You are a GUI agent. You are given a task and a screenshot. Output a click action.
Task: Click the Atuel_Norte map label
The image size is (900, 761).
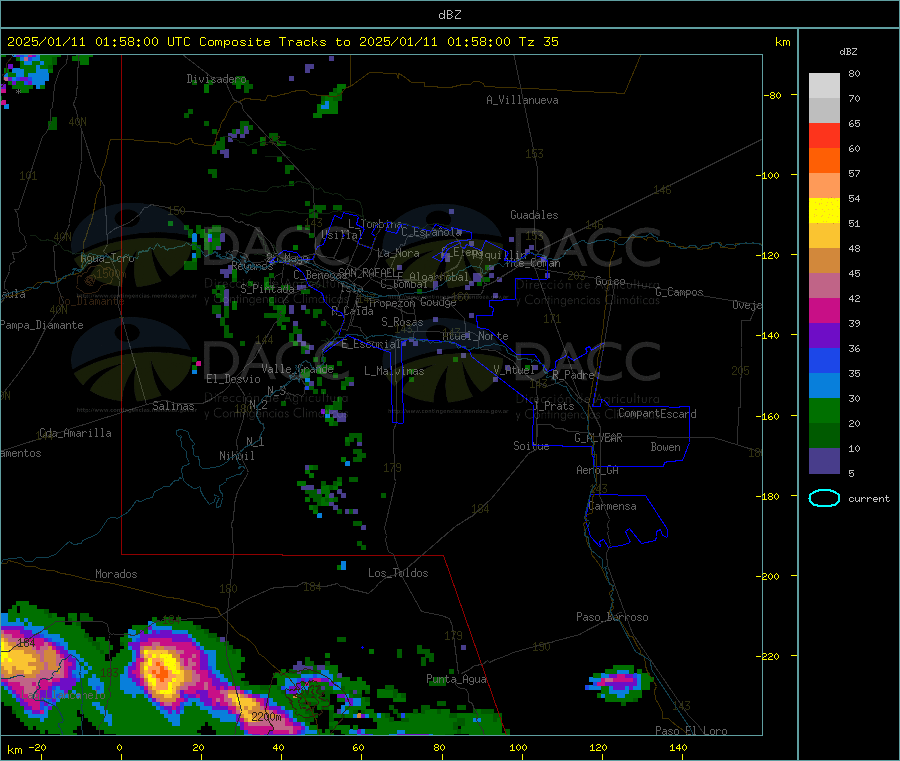point(475,336)
